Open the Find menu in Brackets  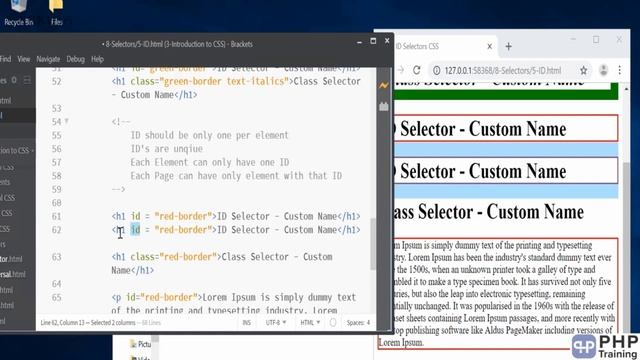pos(5,59)
